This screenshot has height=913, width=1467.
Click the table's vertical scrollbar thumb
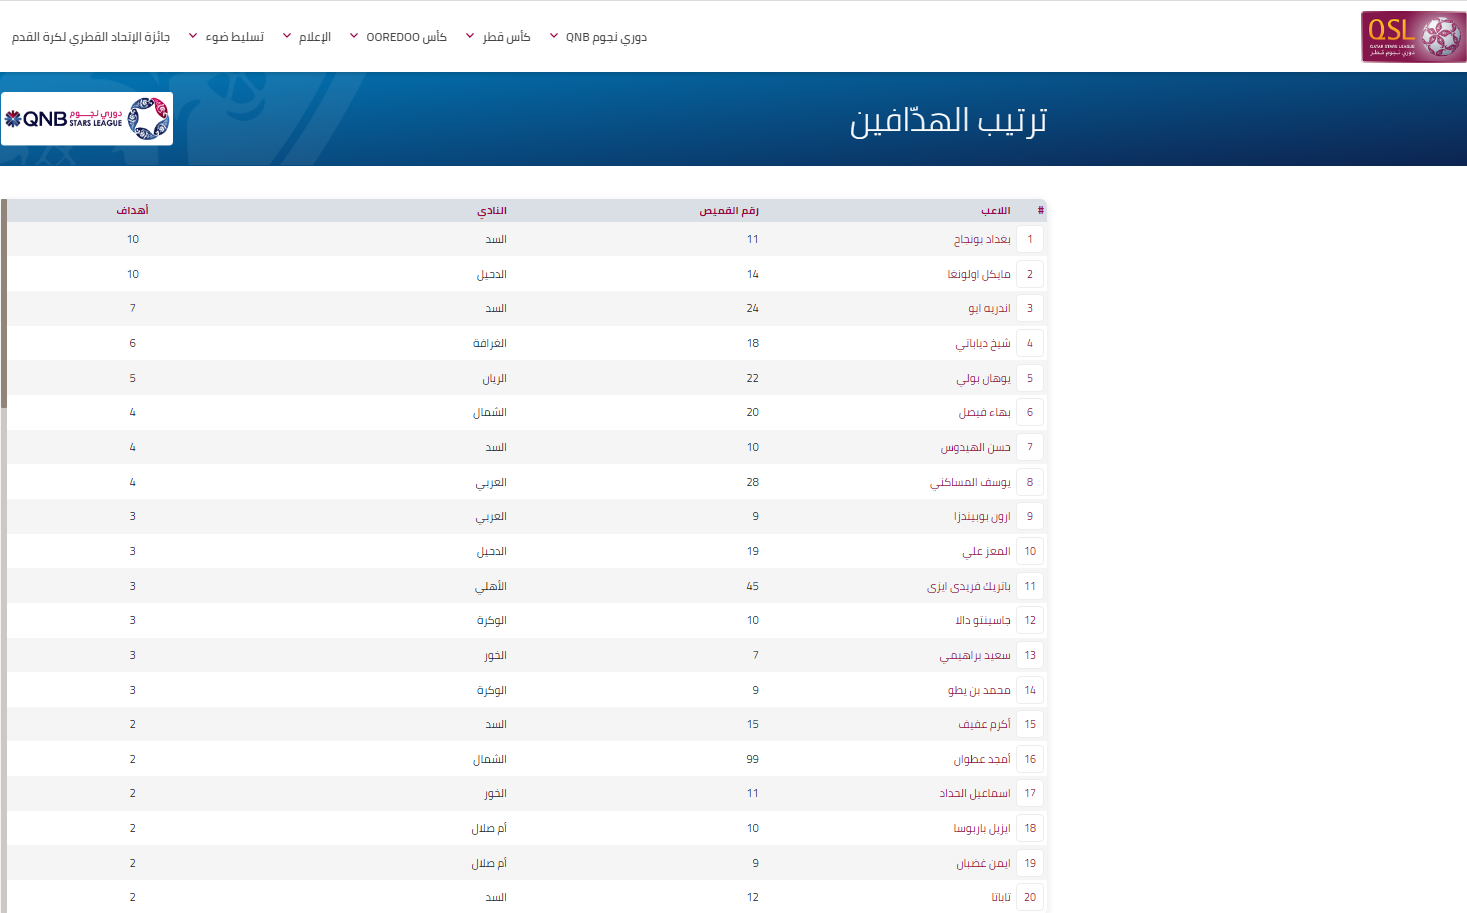[4, 304]
